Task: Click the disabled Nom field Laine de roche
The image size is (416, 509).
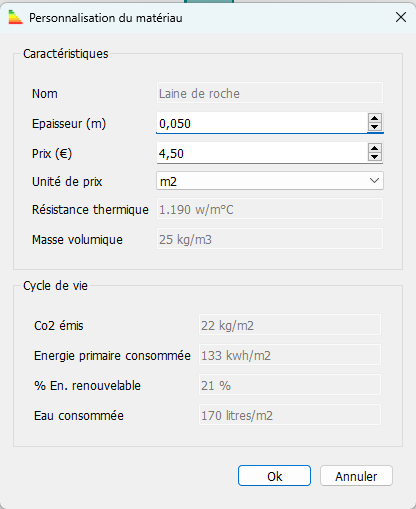Action: tap(270, 93)
